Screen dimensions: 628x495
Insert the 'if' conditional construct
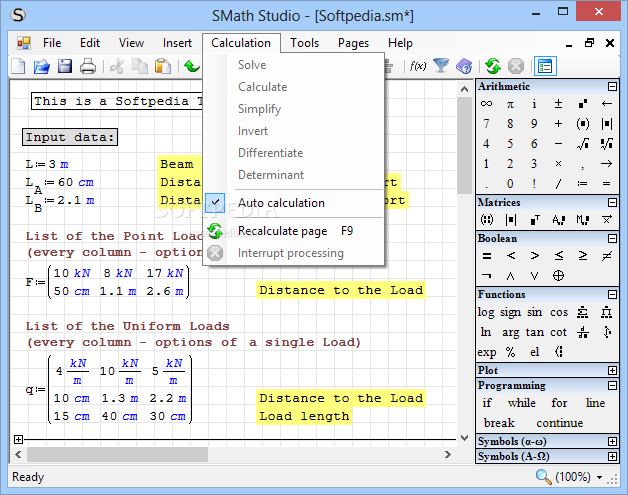(487, 402)
